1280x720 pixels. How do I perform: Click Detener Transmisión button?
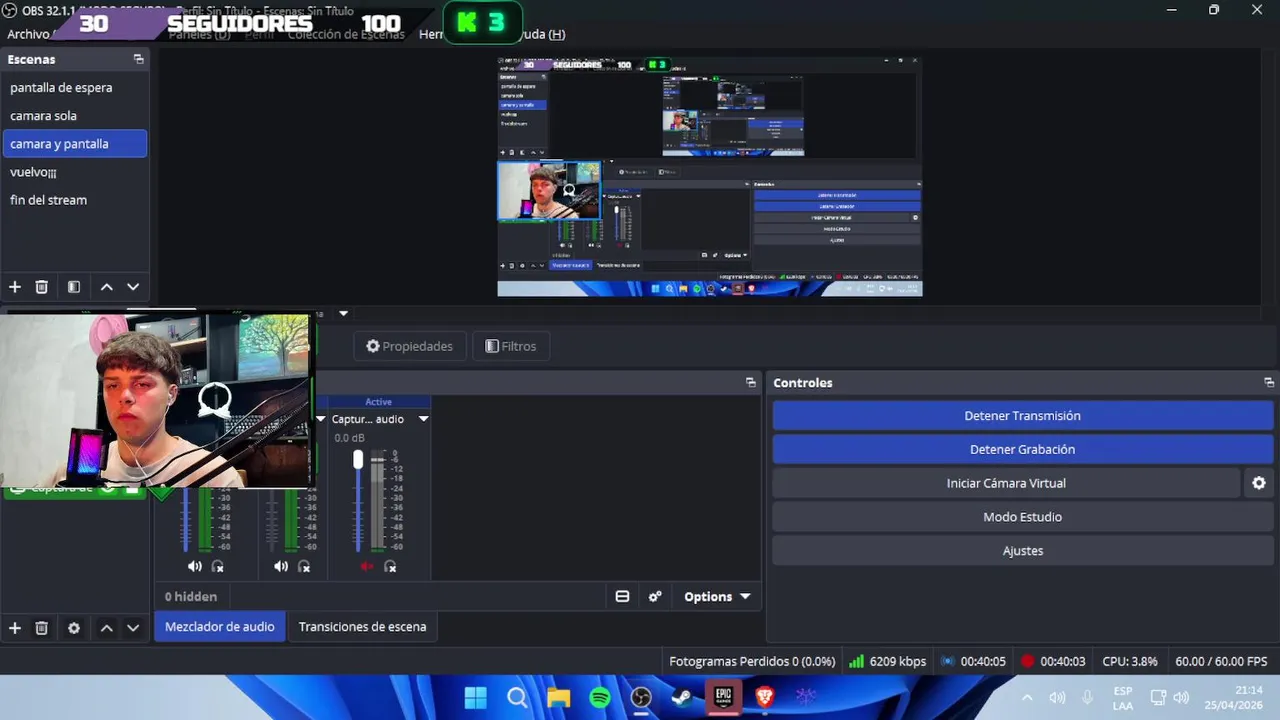point(1022,416)
